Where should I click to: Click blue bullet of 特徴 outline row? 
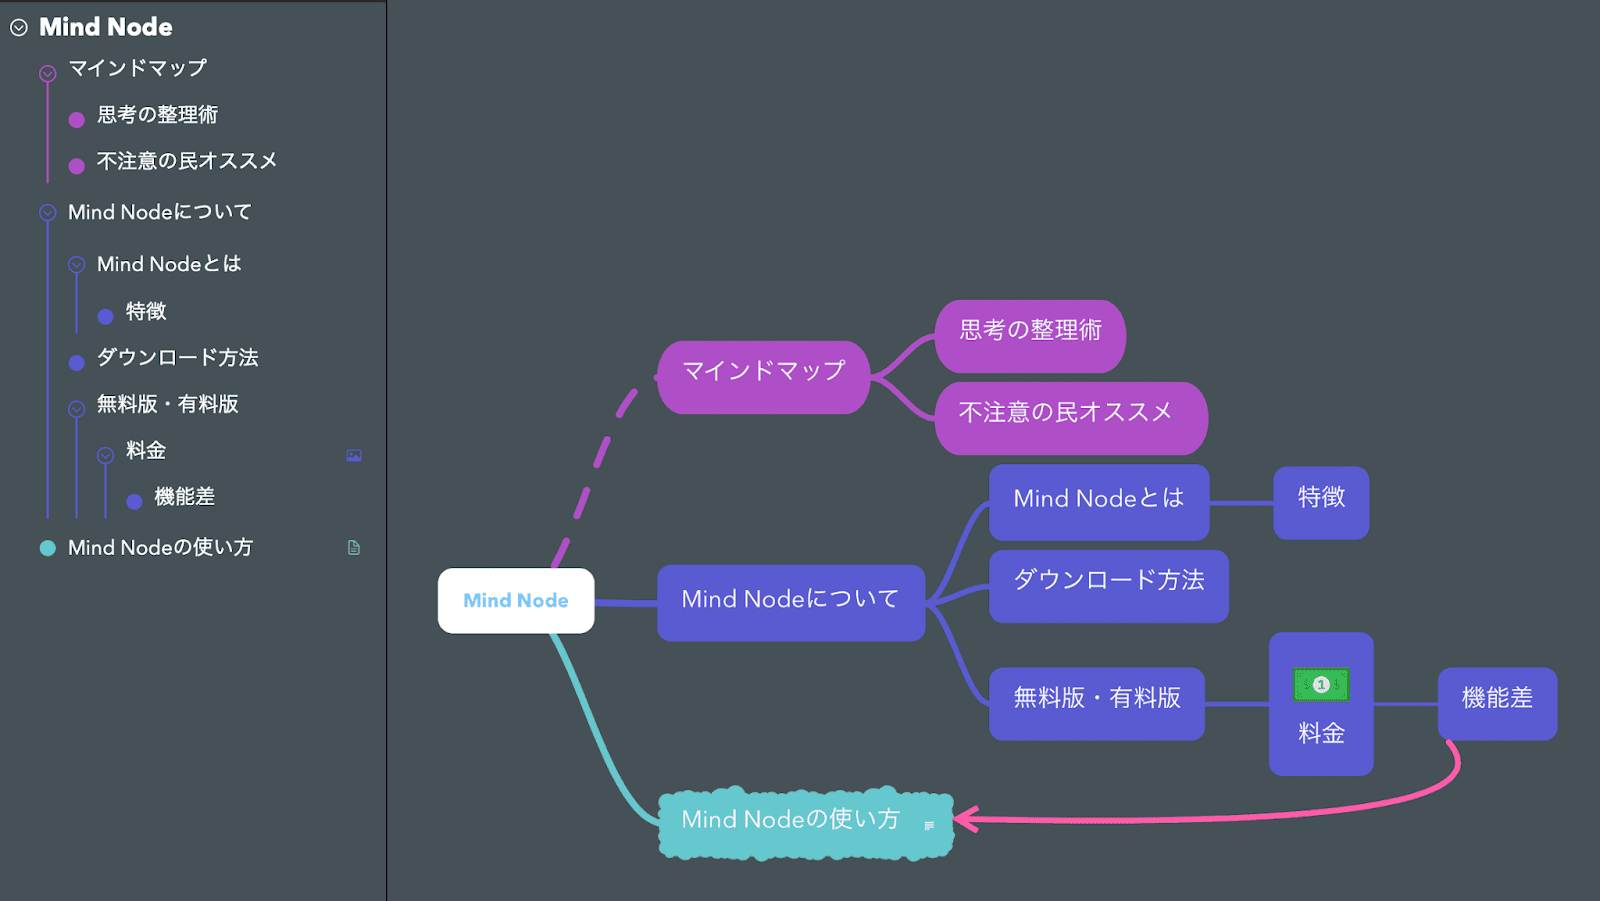coord(105,316)
